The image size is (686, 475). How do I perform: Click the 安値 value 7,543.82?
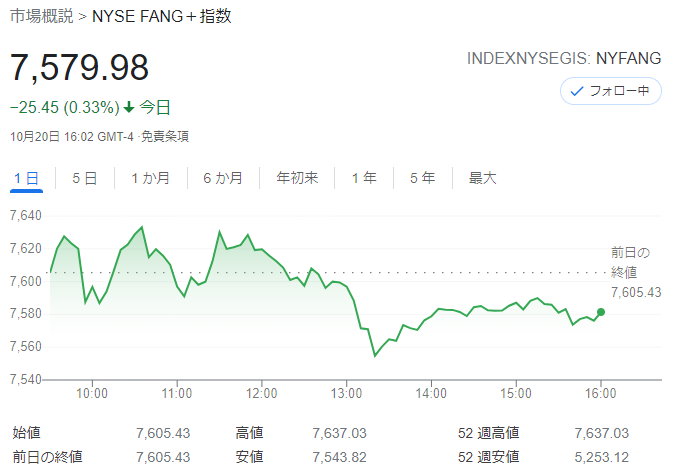[x=340, y=458]
